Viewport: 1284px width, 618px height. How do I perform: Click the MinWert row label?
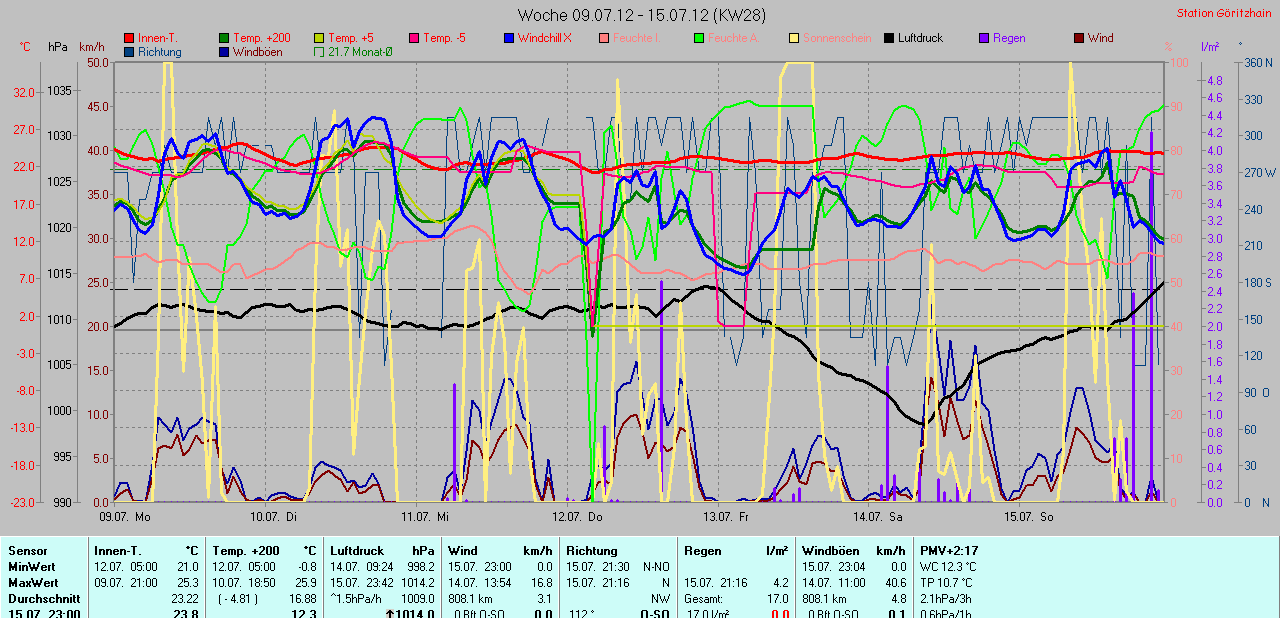[32, 567]
